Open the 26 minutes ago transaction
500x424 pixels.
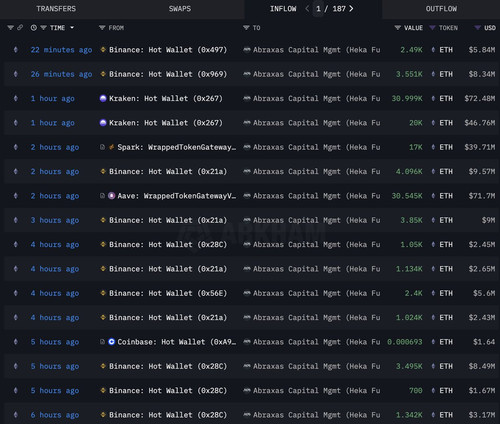pos(61,74)
